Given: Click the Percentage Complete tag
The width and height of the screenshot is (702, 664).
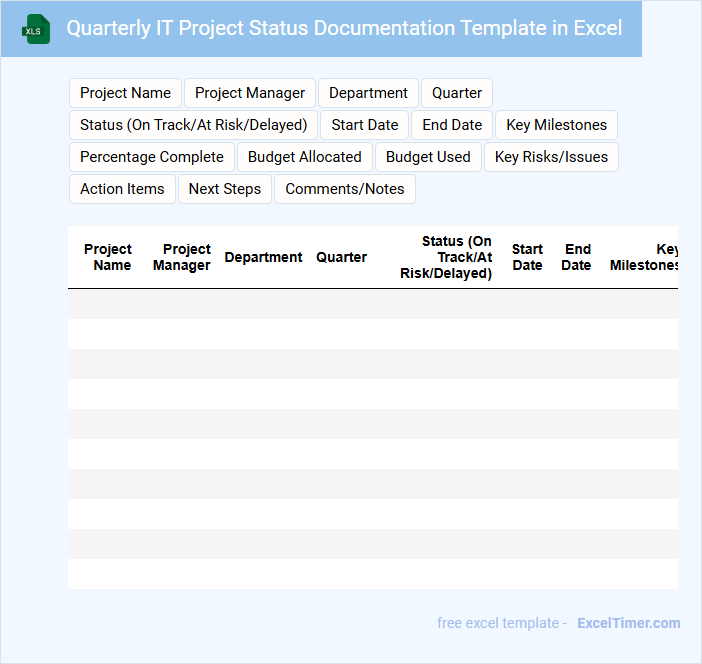Looking at the screenshot, I should (x=152, y=157).
